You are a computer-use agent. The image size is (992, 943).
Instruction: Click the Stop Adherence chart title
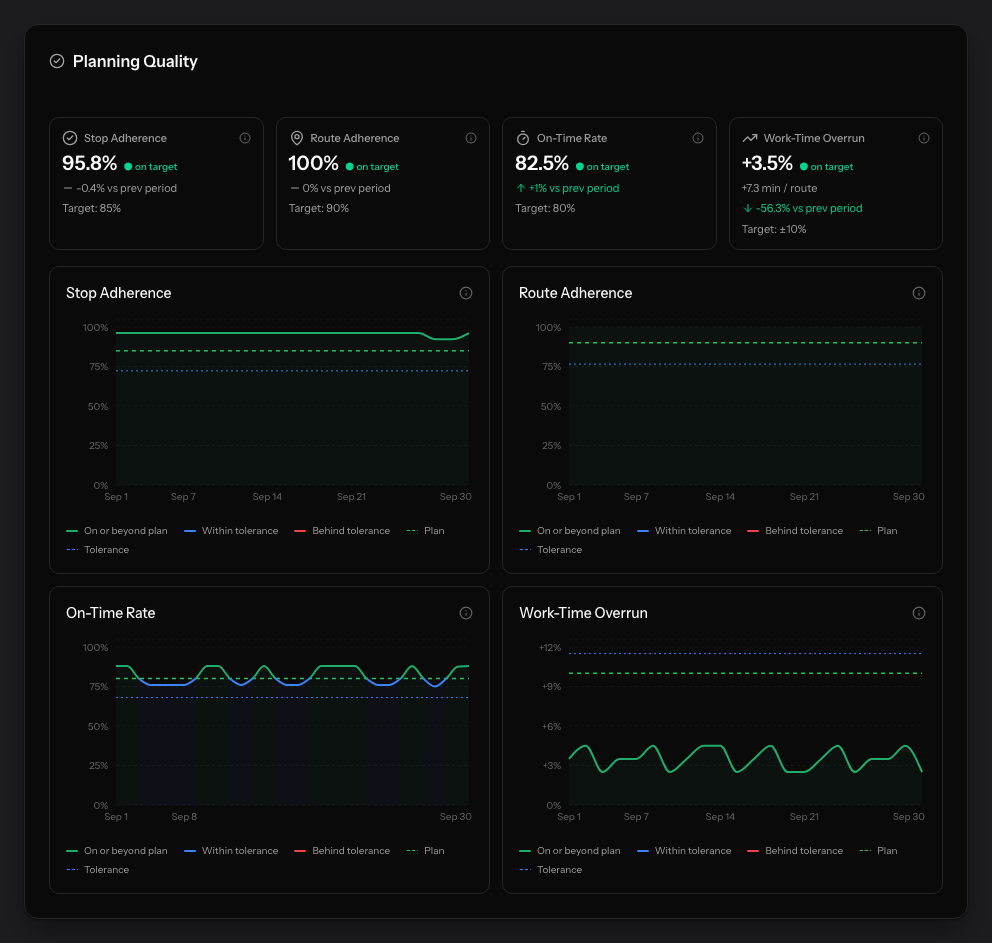click(x=118, y=293)
